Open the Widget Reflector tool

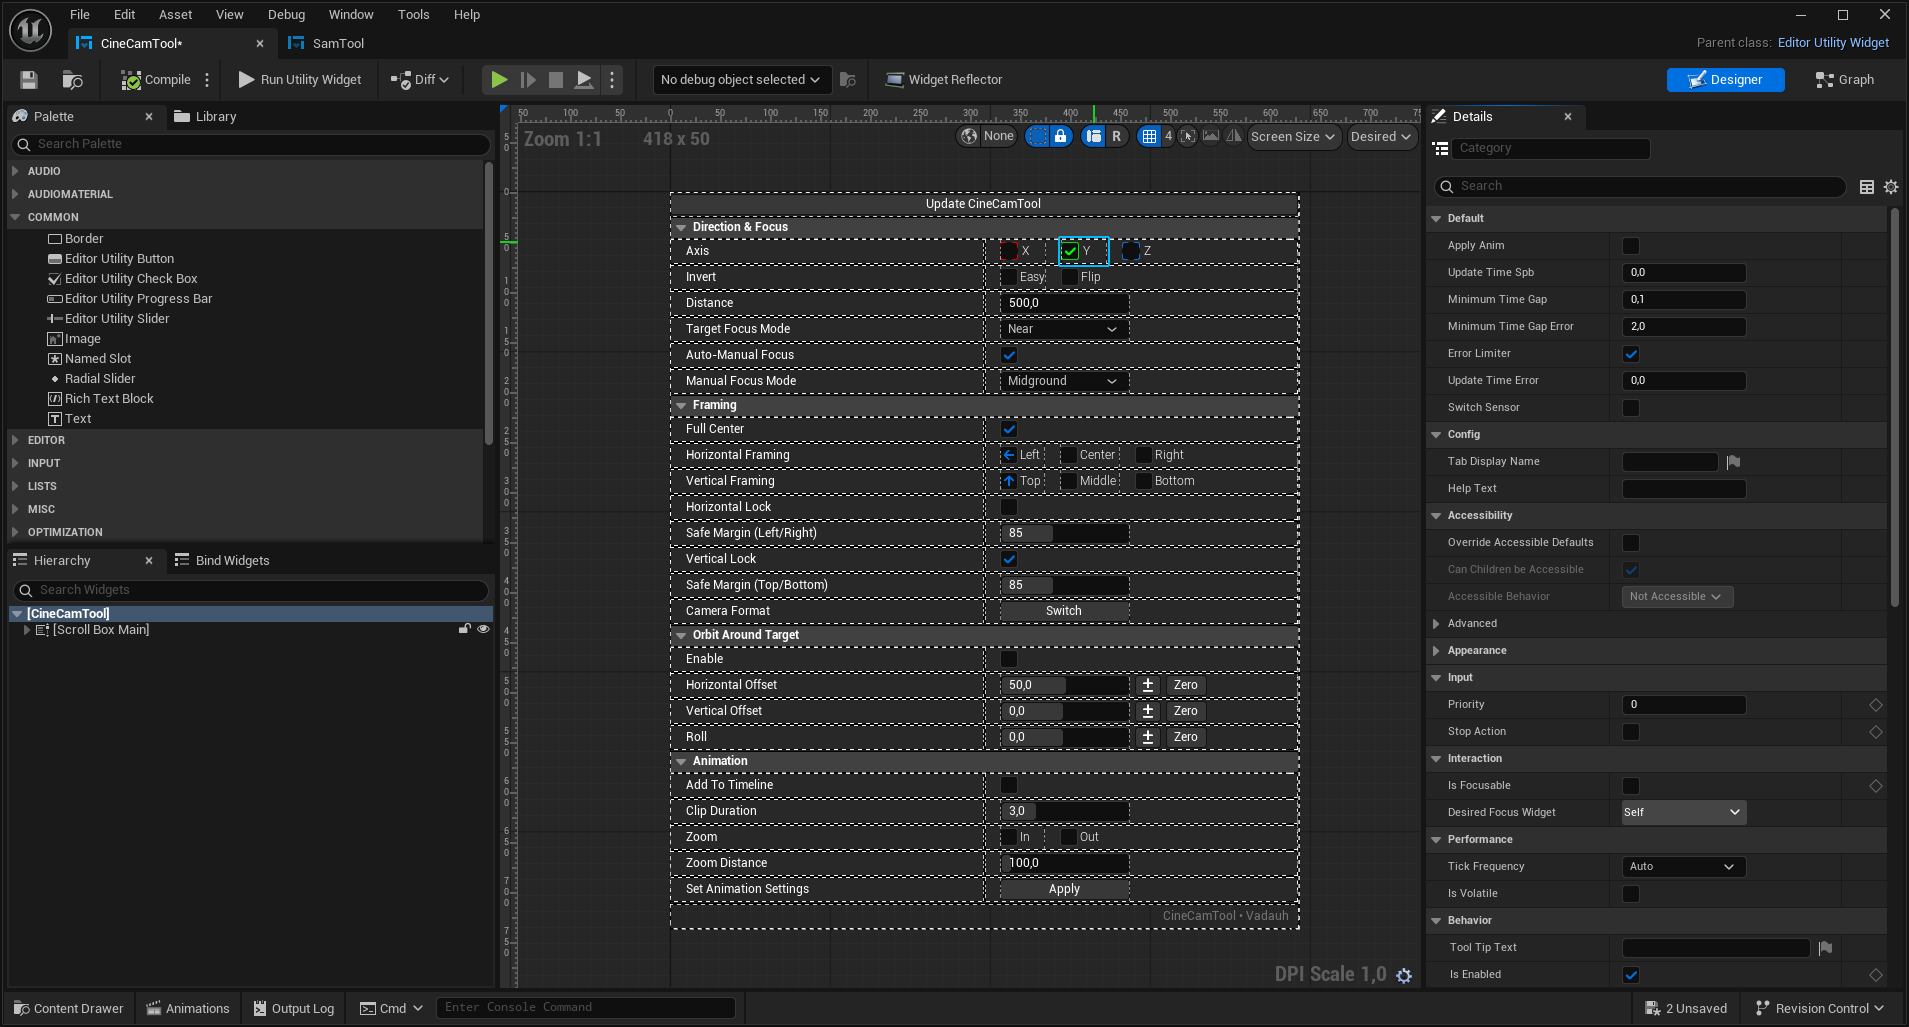coord(943,80)
